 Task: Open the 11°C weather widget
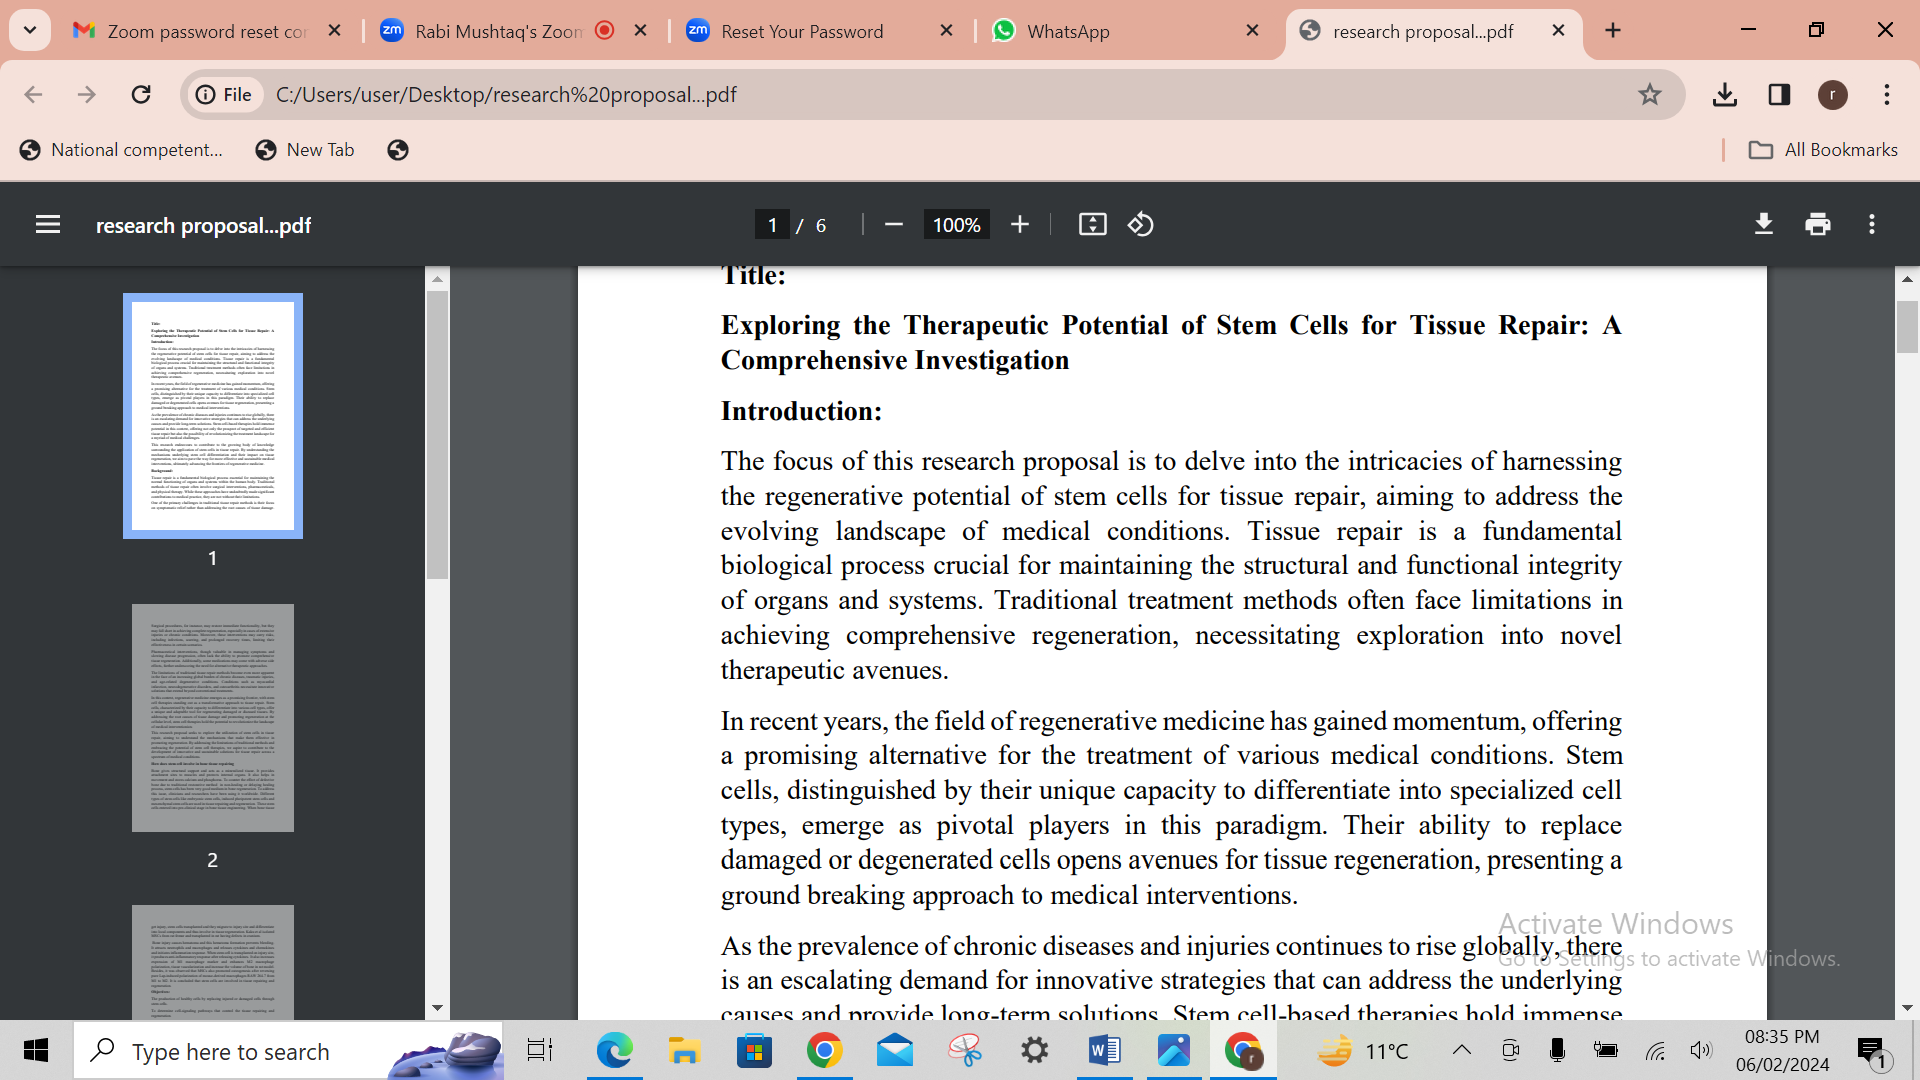tap(1362, 1051)
